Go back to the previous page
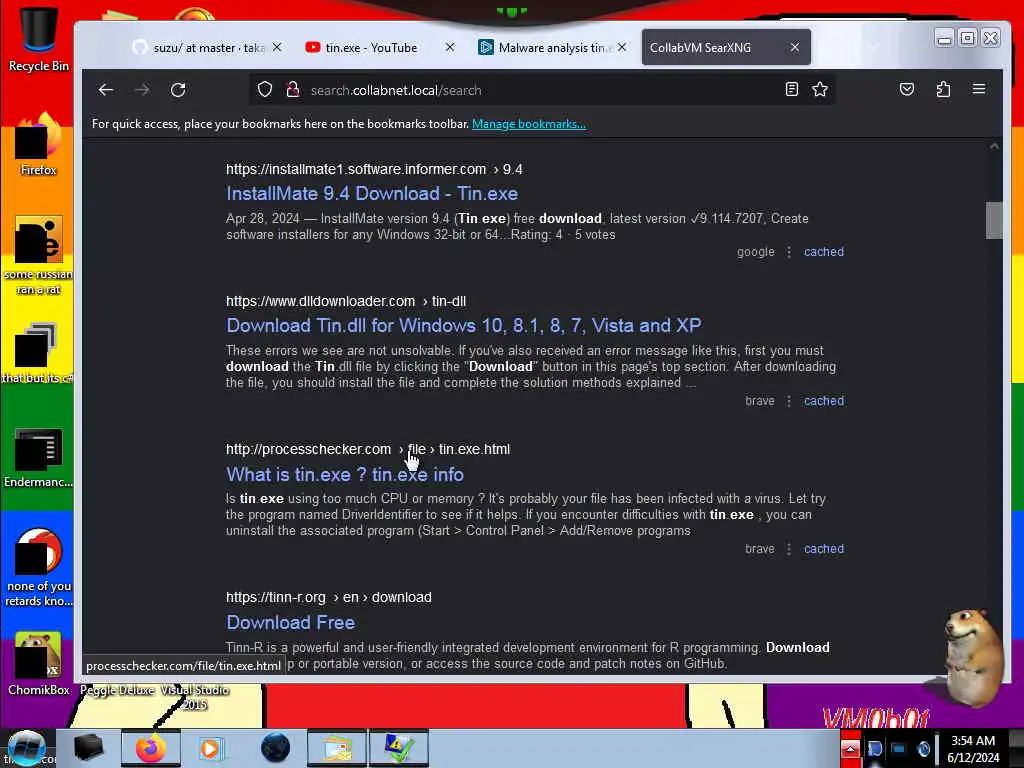Image resolution: width=1024 pixels, height=768 pixels. [x=106, y=90]
